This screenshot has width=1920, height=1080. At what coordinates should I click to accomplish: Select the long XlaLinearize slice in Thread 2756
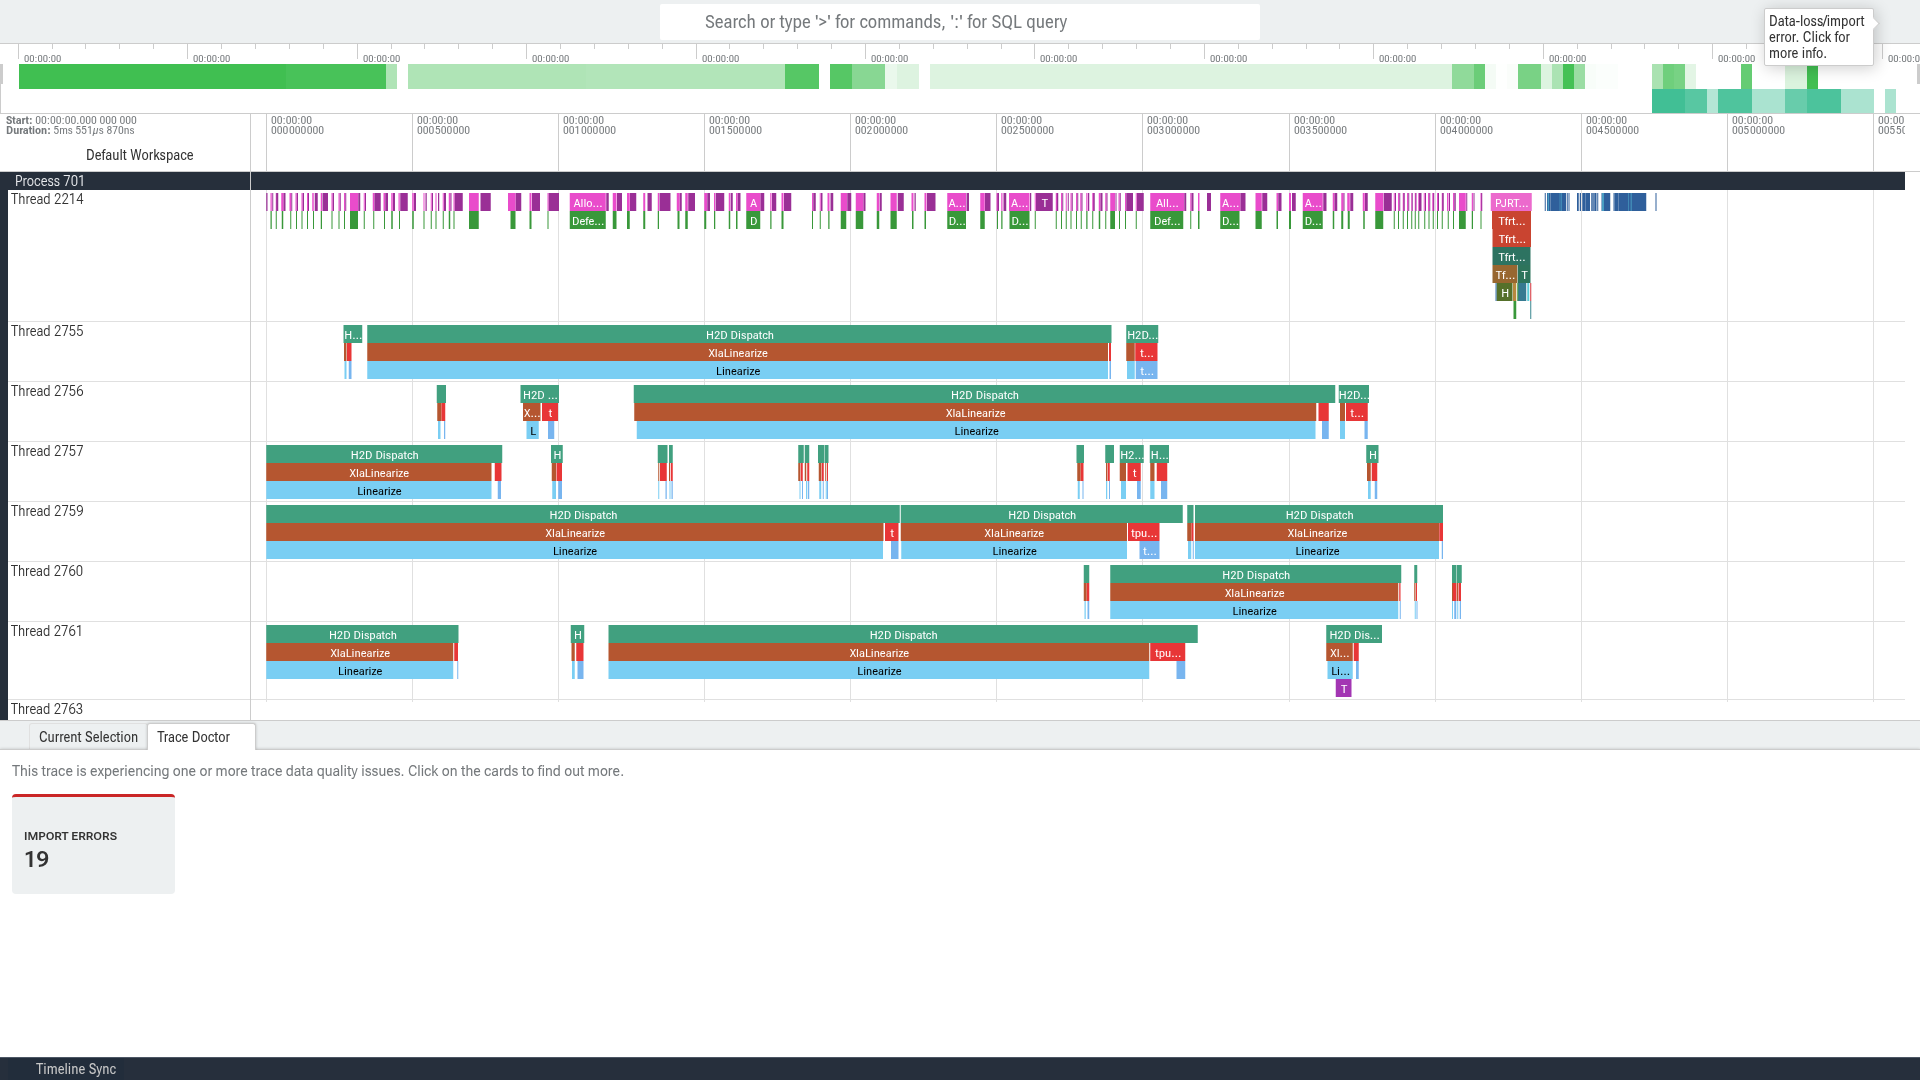pyautogui.click(x=975, y=413)
